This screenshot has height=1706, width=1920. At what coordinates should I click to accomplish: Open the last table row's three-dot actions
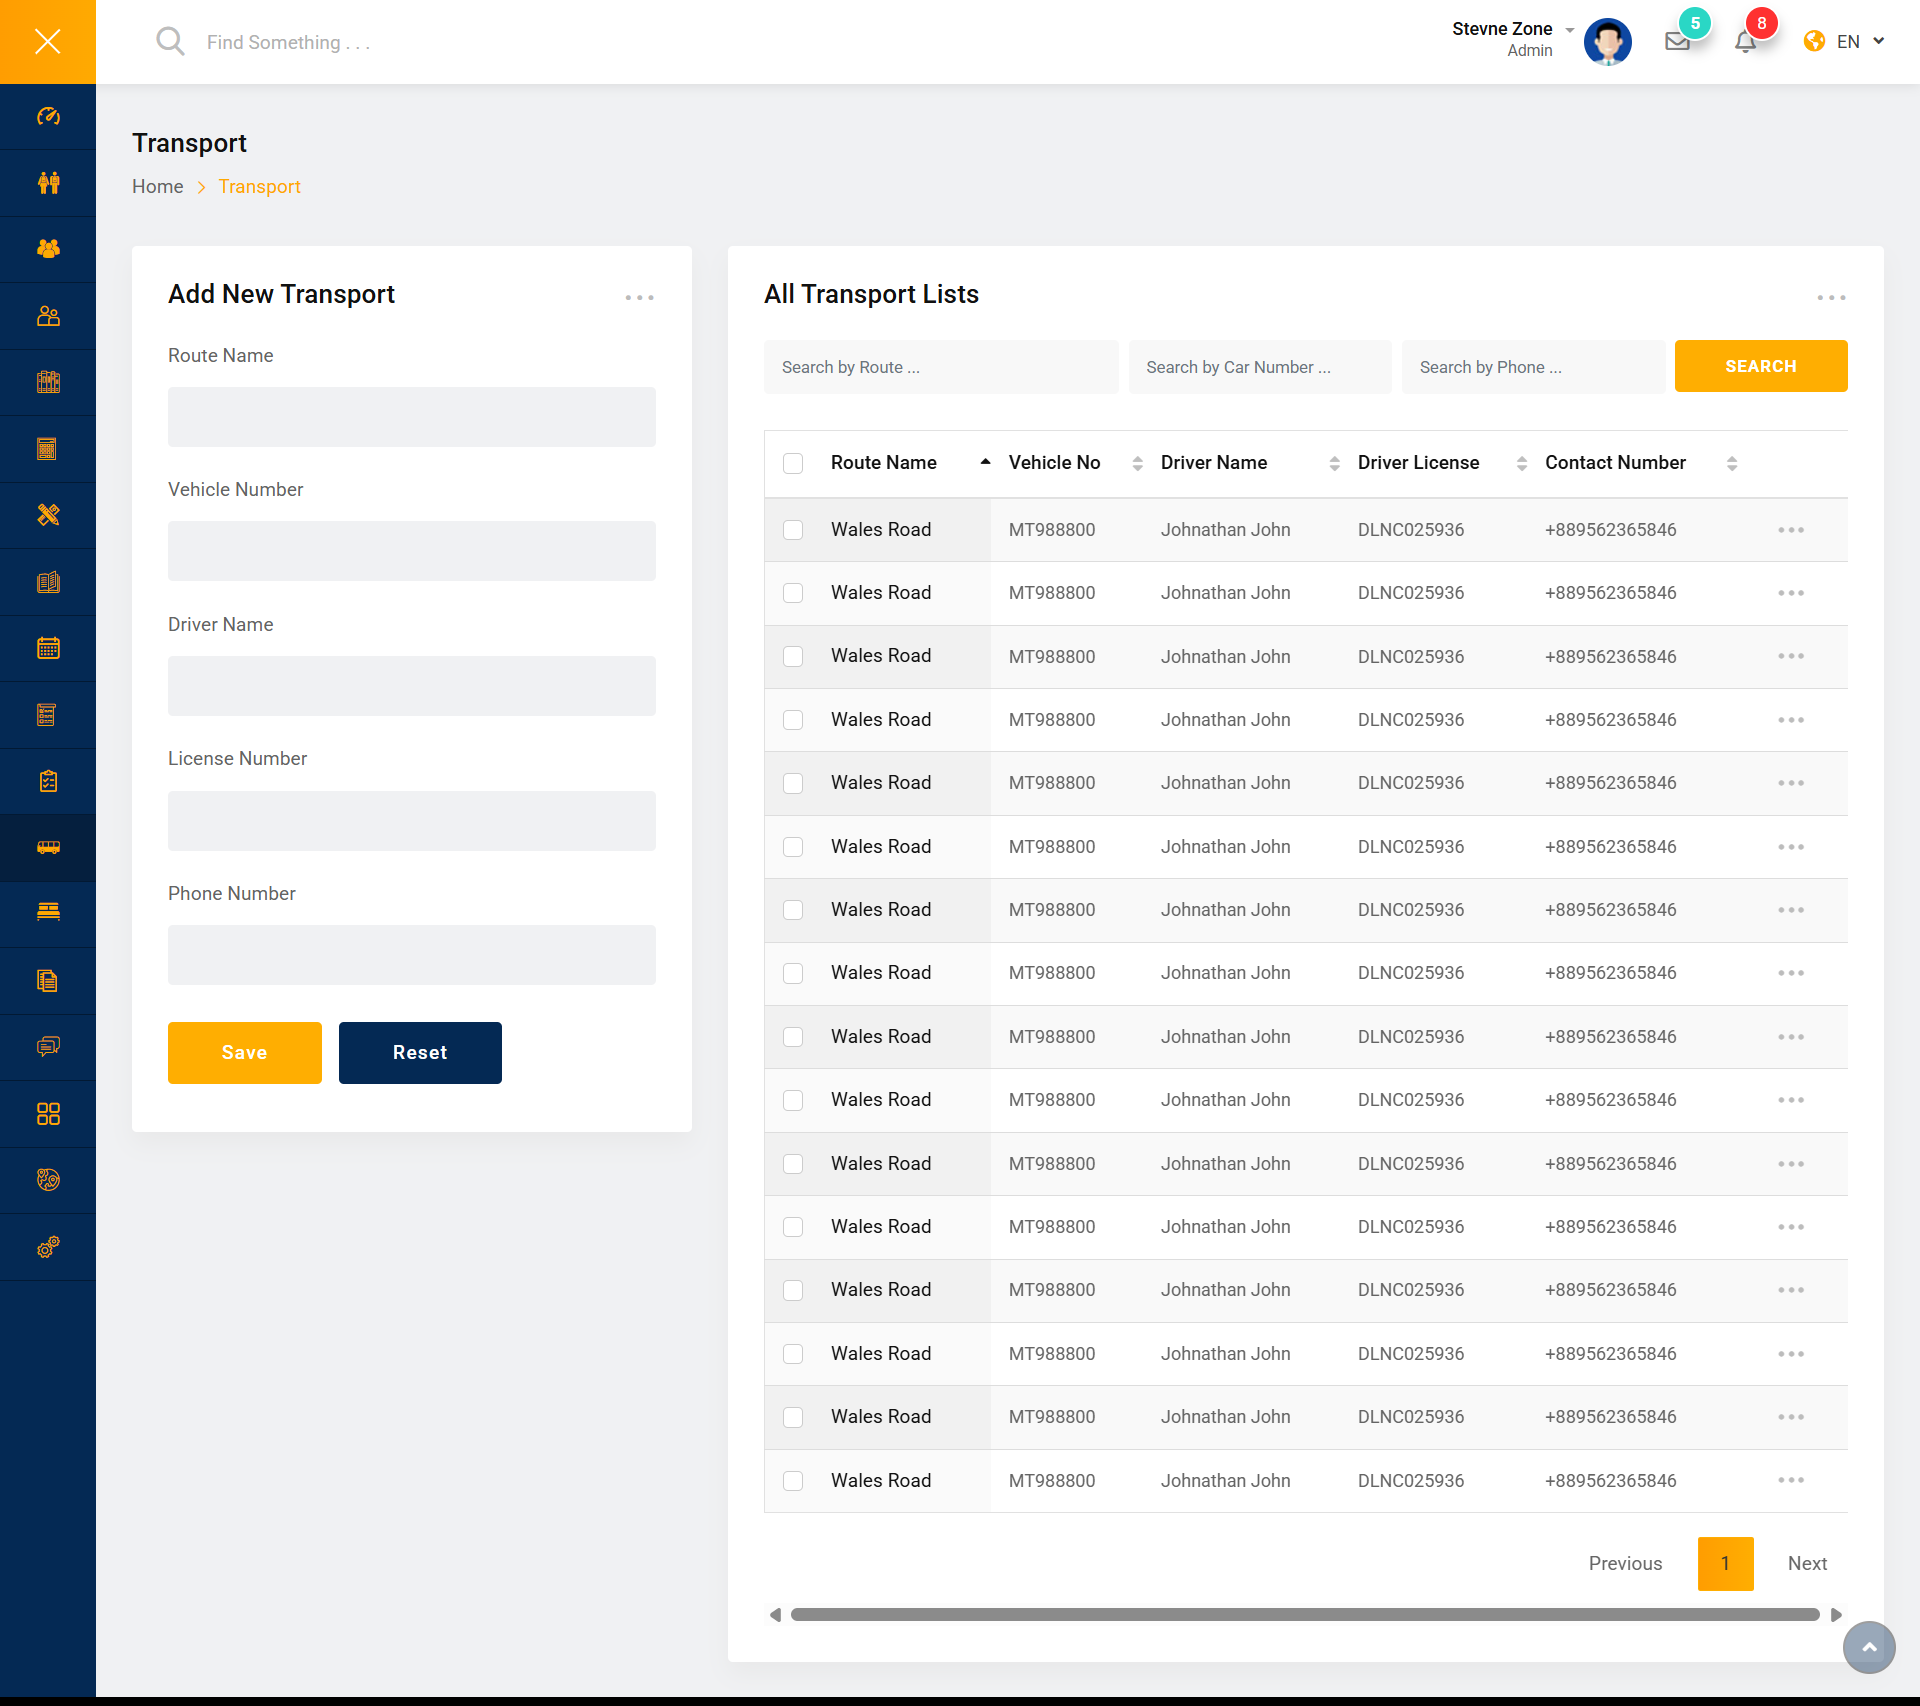(x=1791, y=1480)
